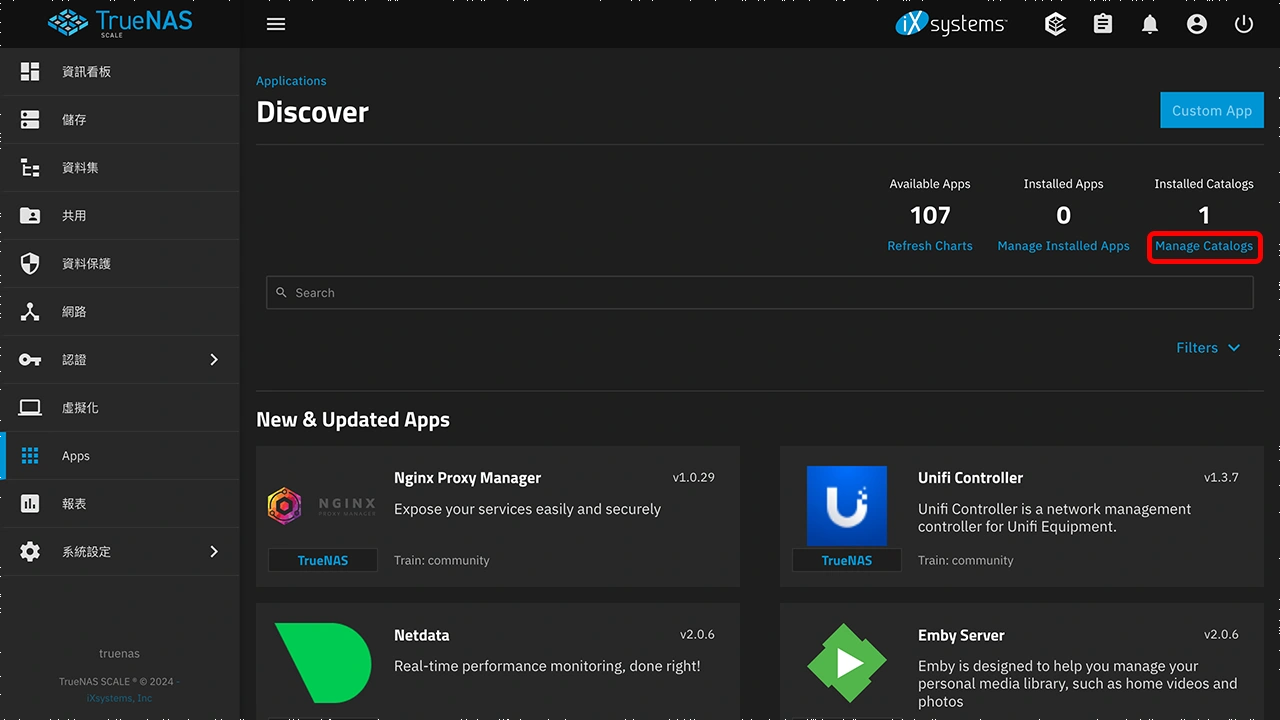Click the Custom App button
Image resolution: width=1280 pixels, height=720 pixels.
click(1211, 111)
